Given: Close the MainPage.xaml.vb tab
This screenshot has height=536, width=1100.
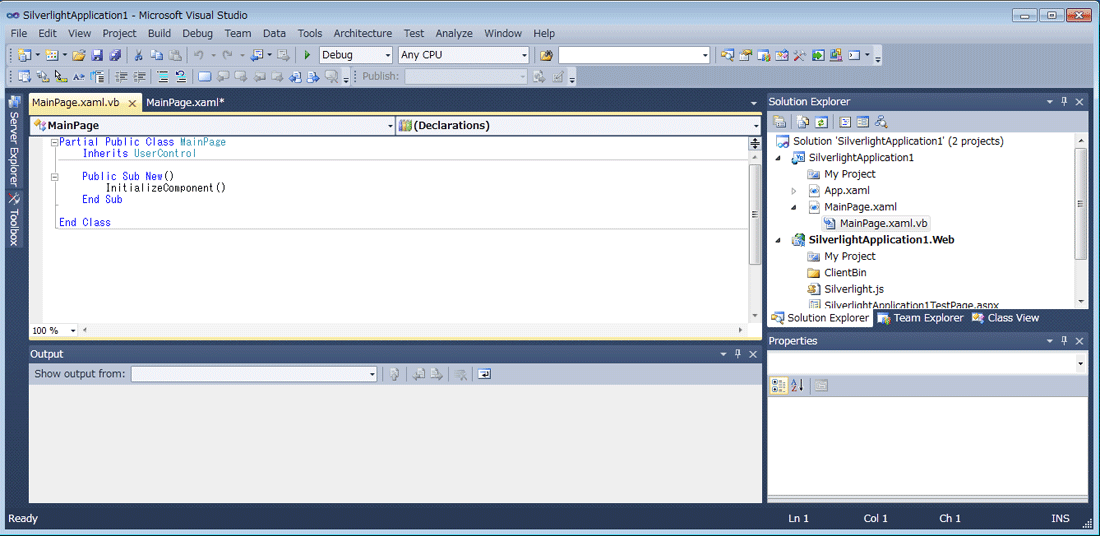Looking at the screenshot, I should (x=132, y=103).
